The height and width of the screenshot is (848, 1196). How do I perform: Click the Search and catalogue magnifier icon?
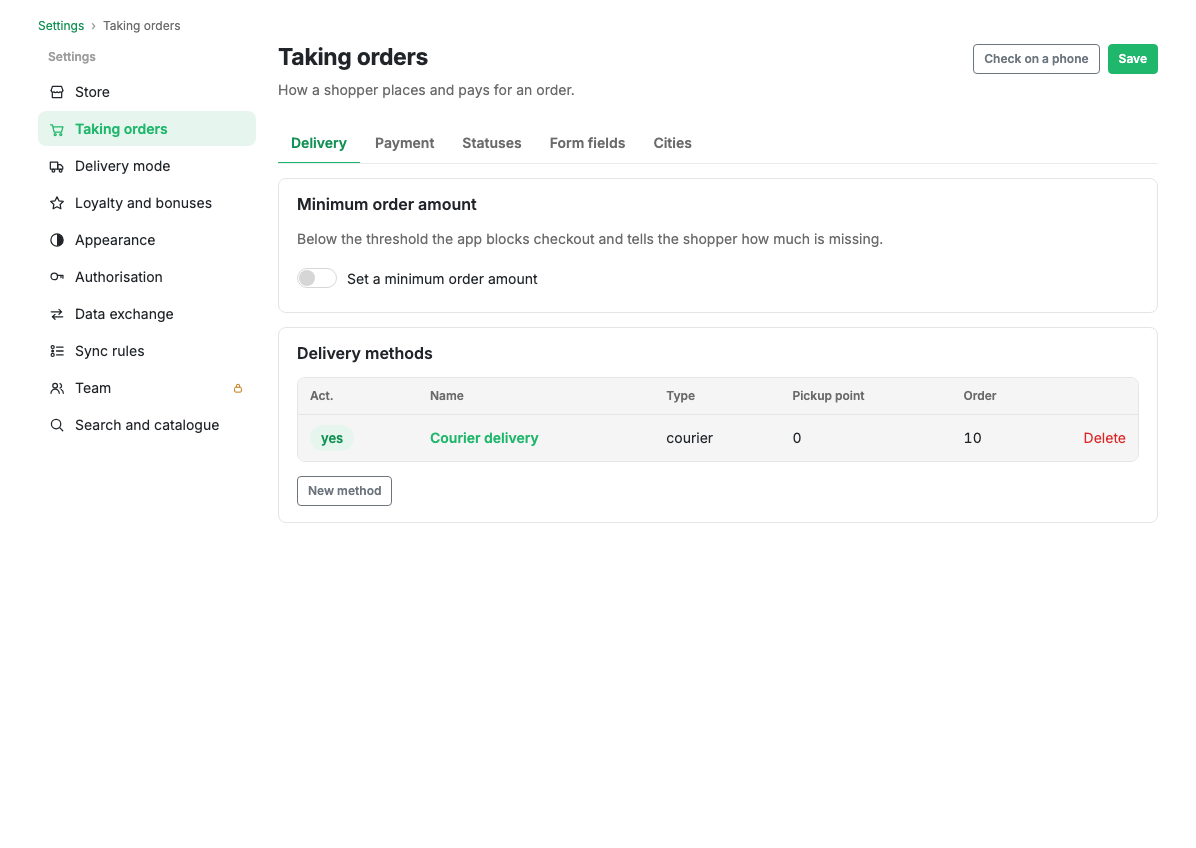tap(57, 426)
